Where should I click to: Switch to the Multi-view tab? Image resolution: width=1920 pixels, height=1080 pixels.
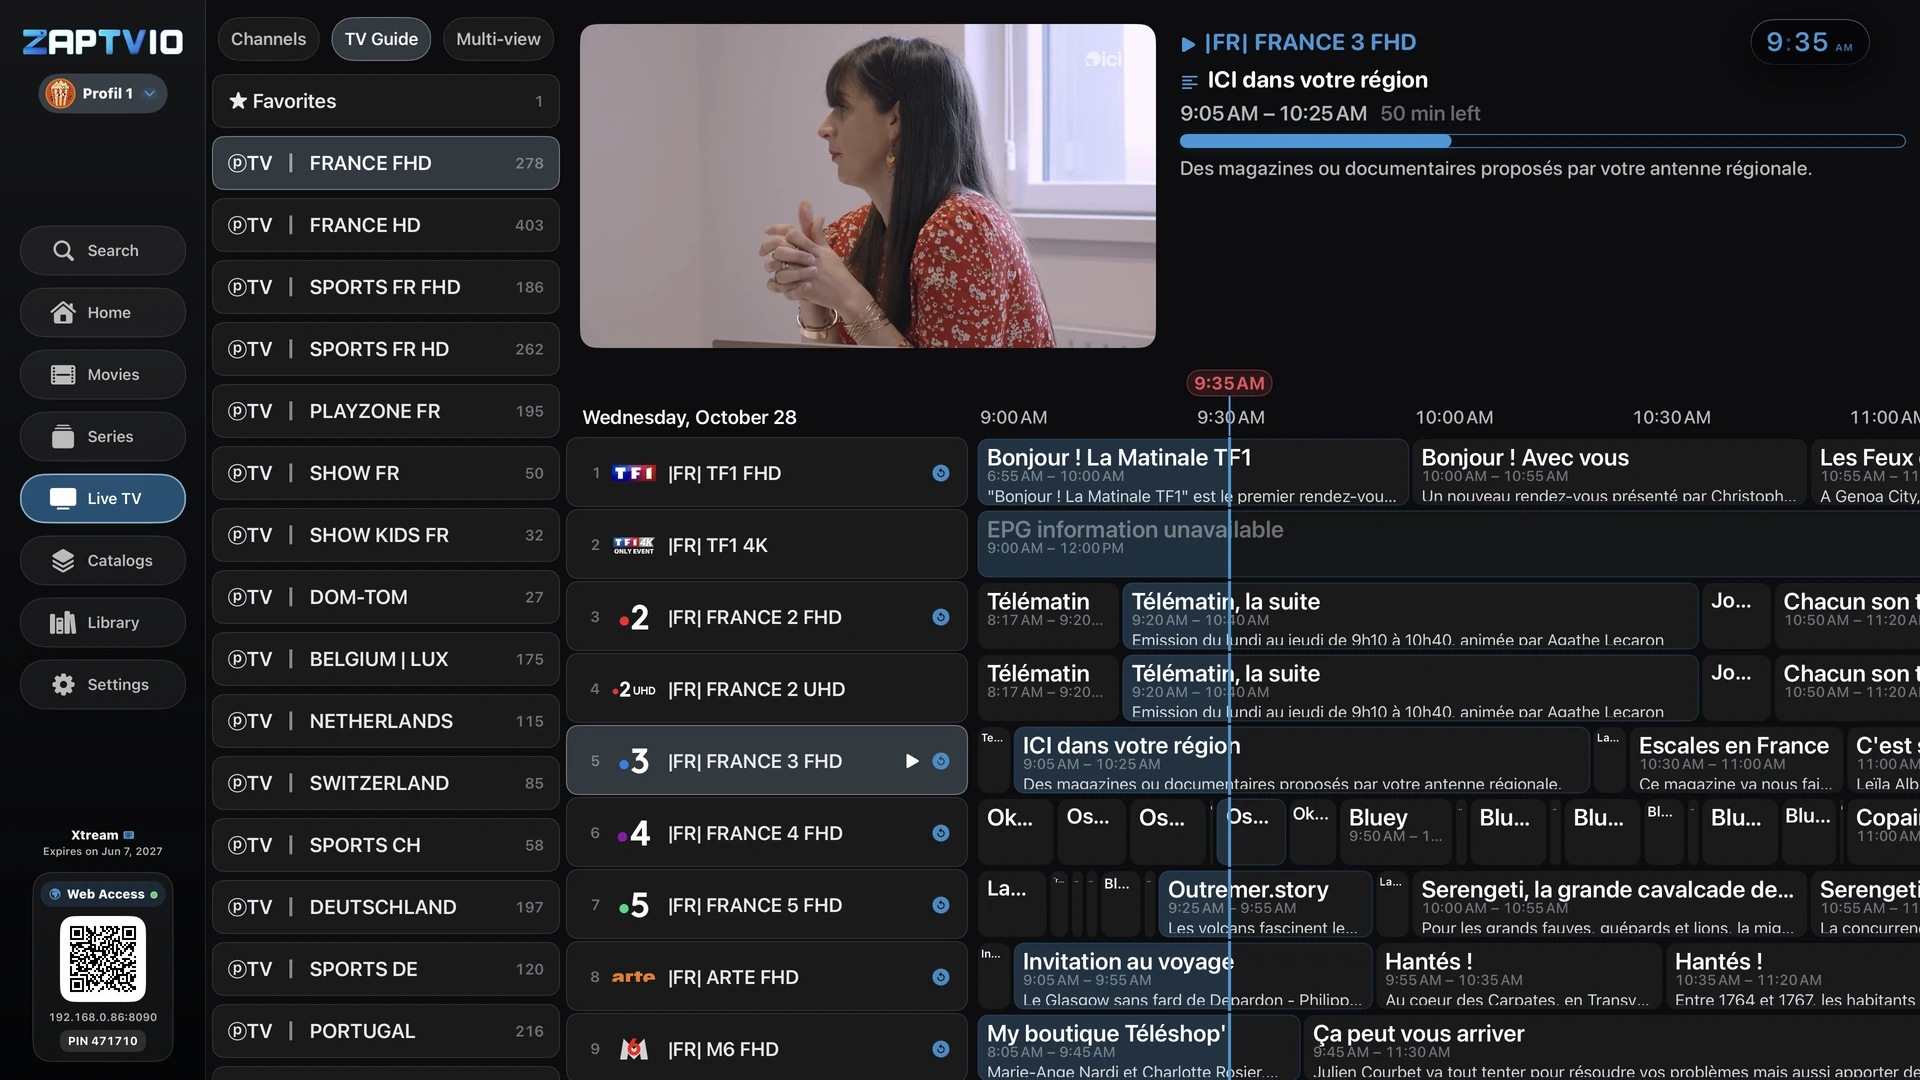click(x=498, y=39)
